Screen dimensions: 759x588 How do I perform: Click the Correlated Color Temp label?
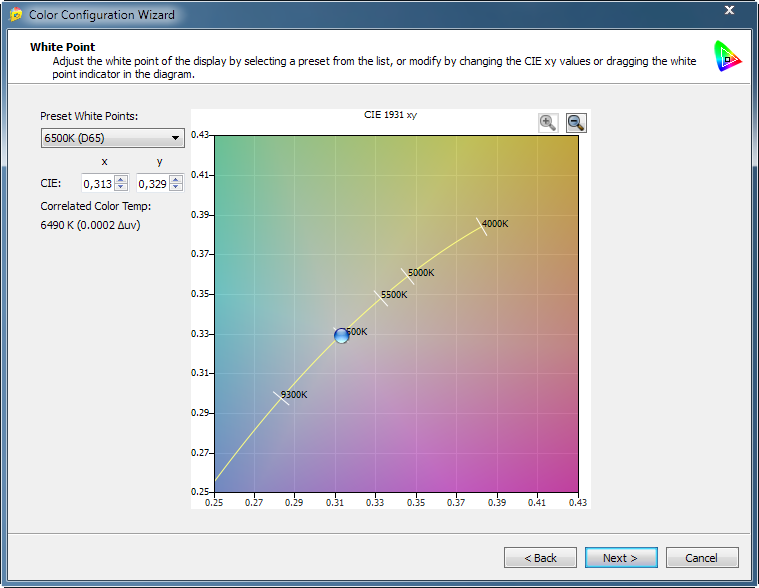tap(96, 206)
